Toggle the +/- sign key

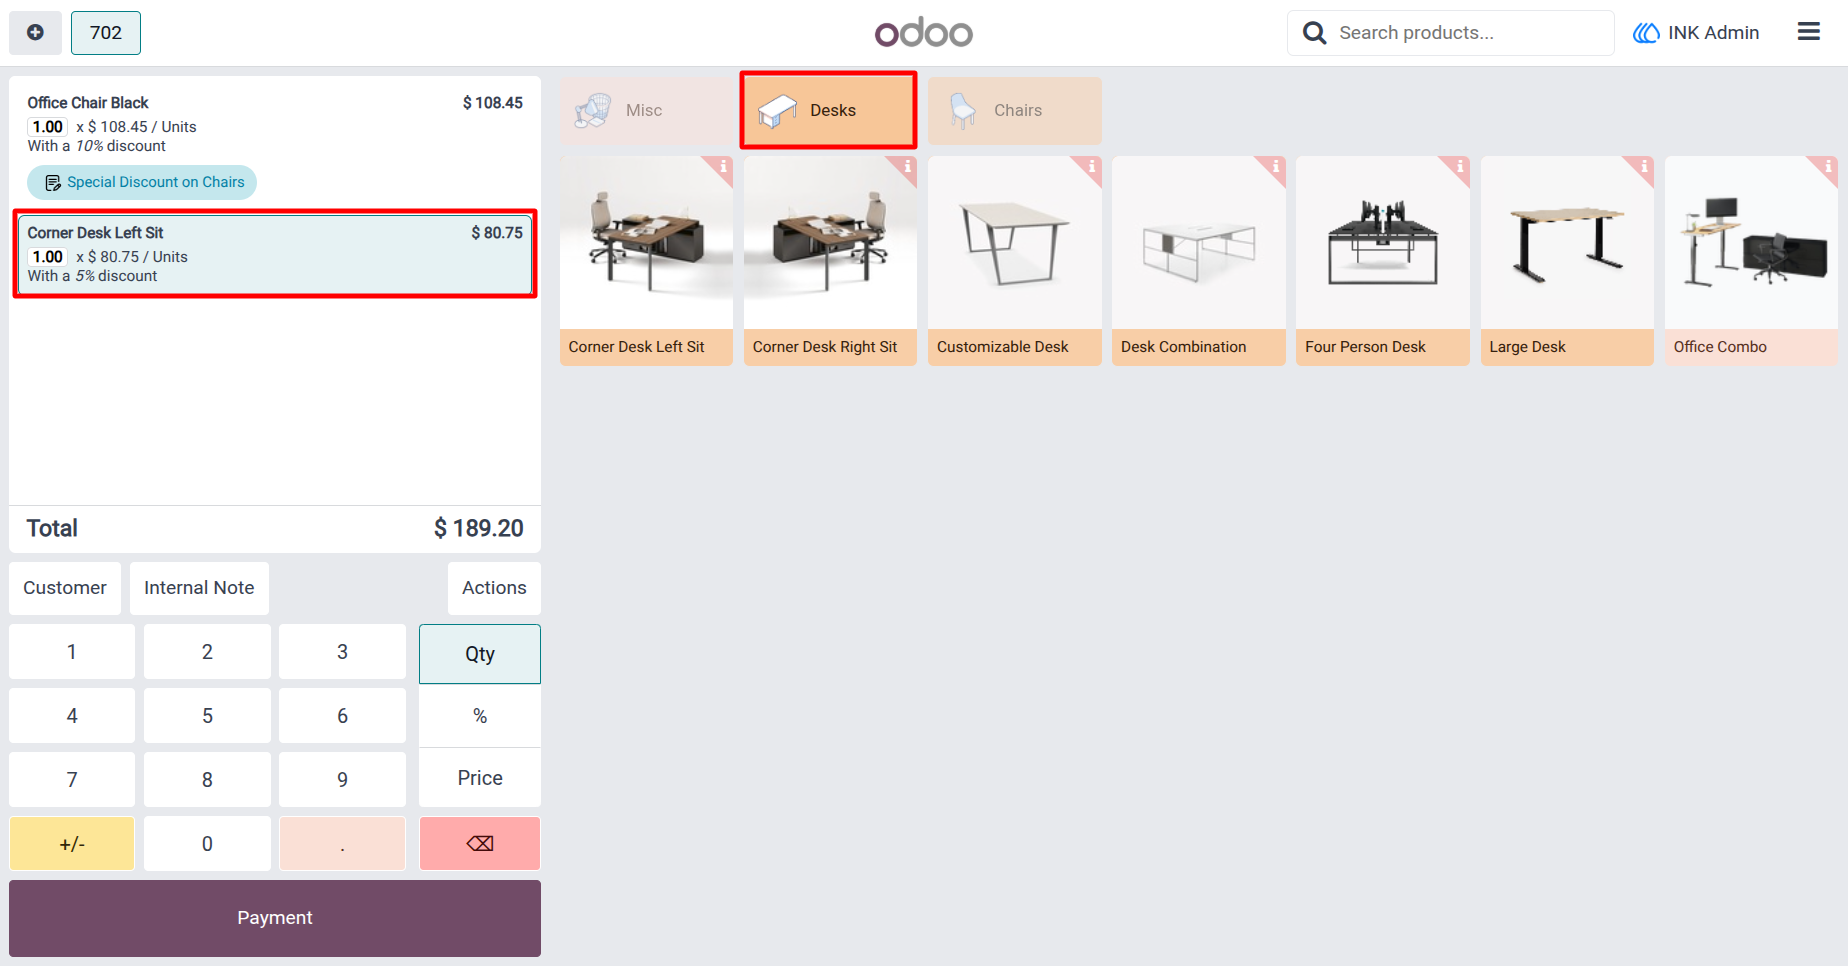tap(72, 843)
